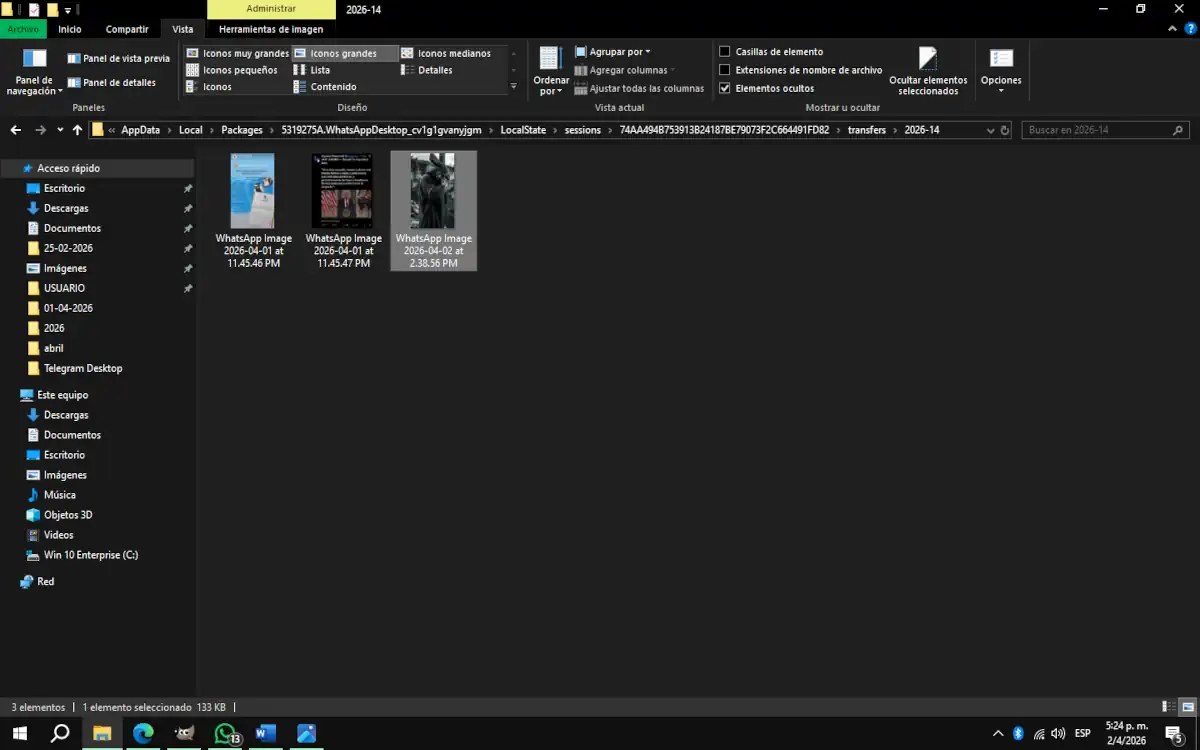Expand the 'Opciones' dropdown arrow

point(1001,90)
